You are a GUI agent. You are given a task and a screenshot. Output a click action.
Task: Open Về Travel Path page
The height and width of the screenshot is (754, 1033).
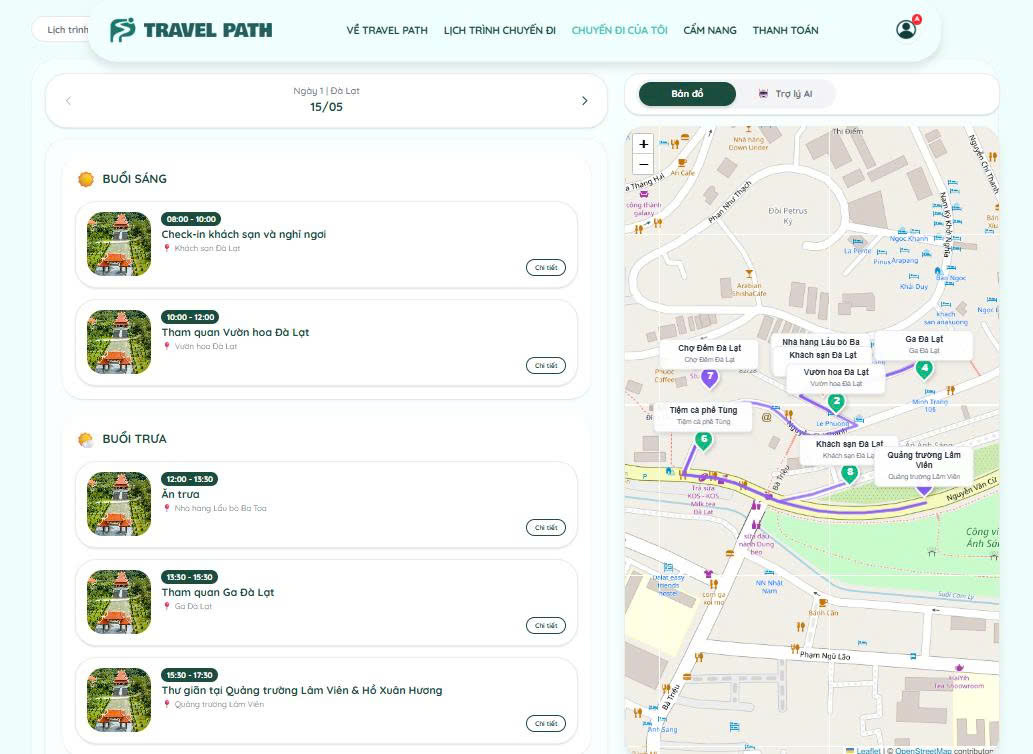[x=387, y=30]
